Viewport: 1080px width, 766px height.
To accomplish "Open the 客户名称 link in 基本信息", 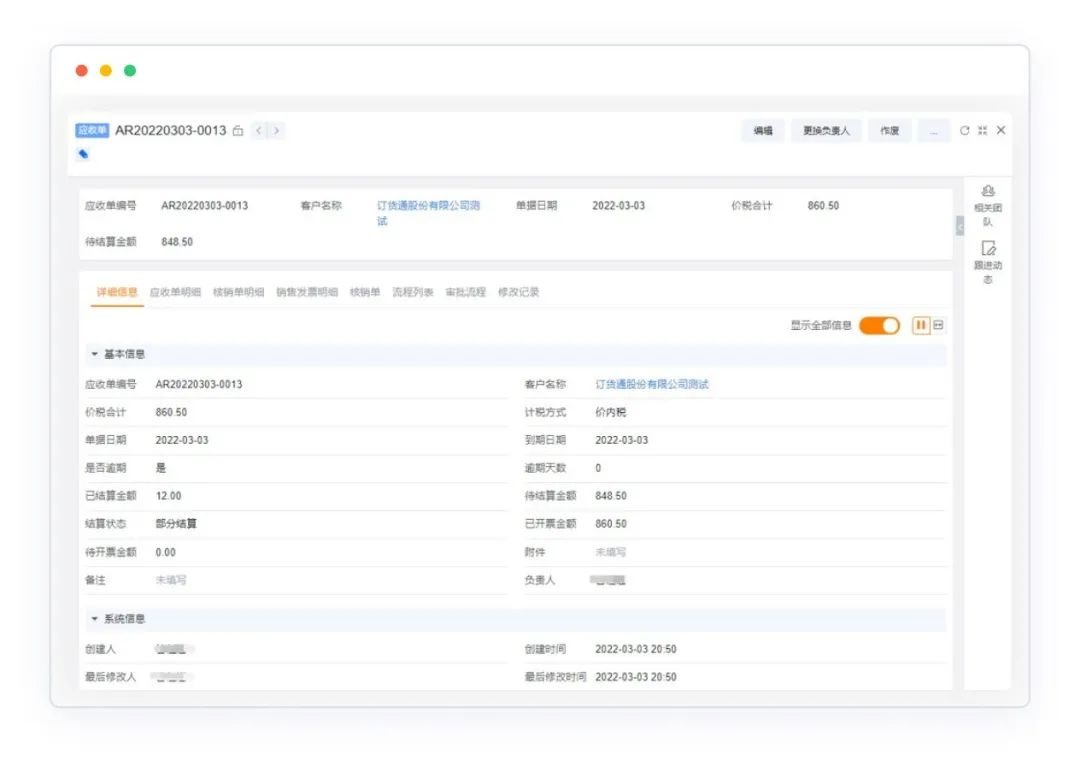I will click(x=652, y=384).
